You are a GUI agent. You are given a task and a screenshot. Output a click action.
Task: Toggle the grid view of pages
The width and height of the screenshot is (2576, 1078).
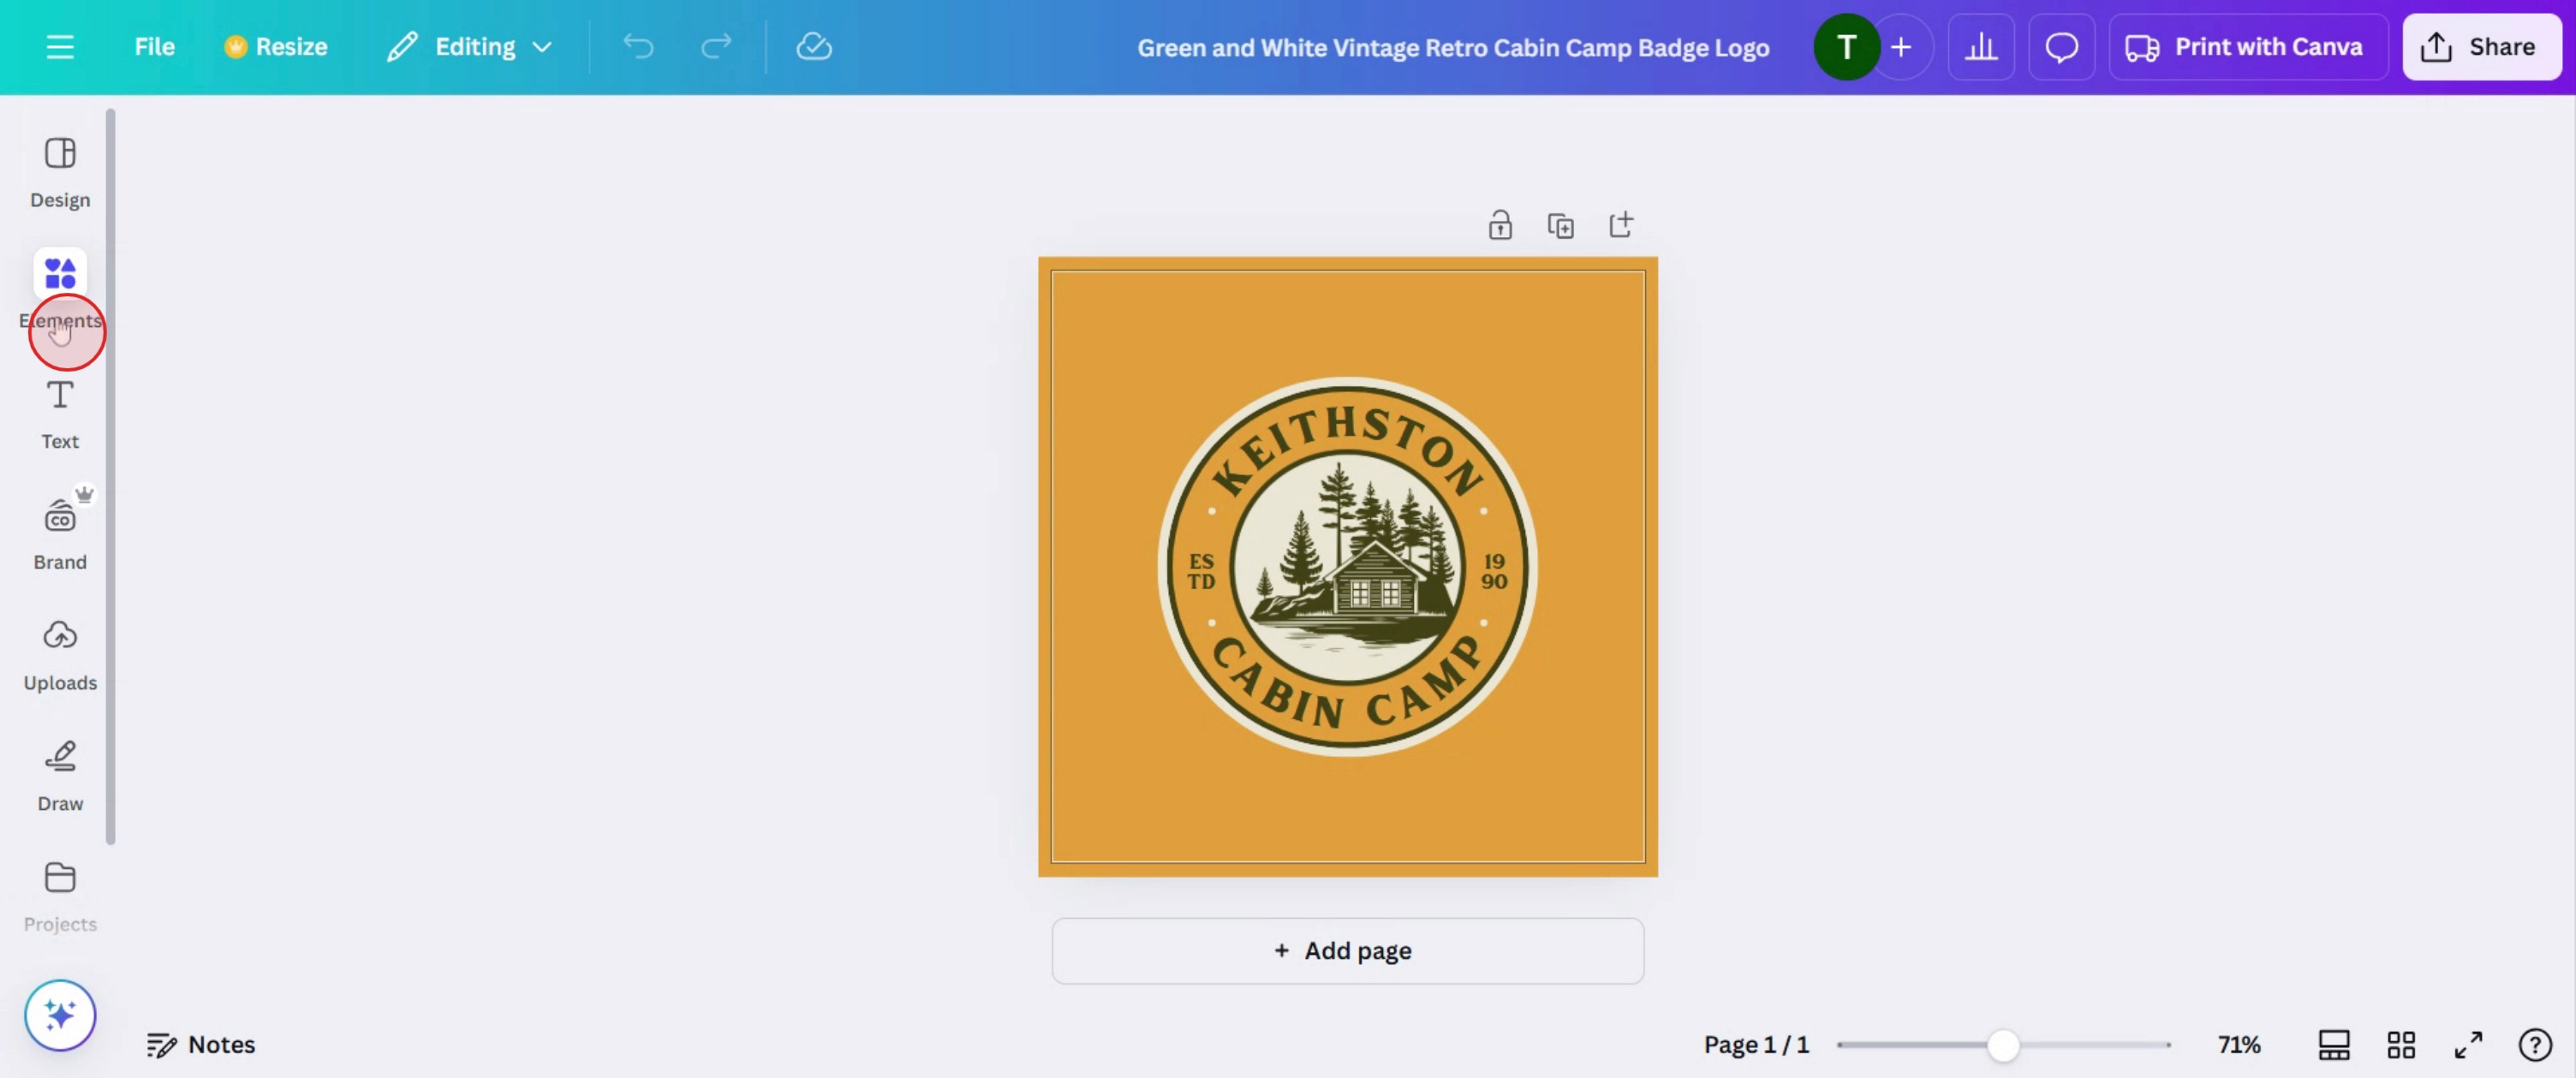[2400, 1045]
